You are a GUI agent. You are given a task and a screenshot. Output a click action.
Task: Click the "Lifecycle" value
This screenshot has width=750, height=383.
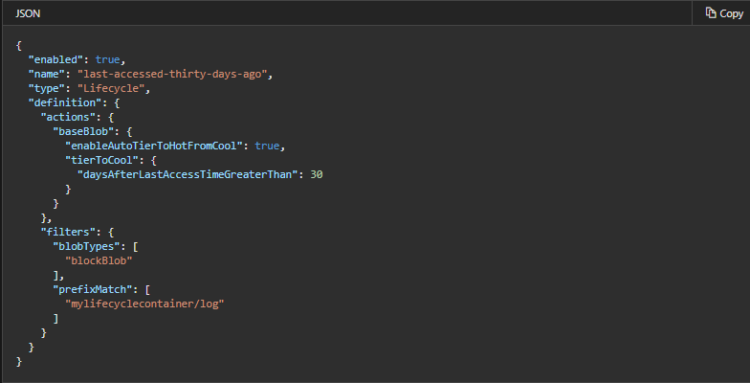(x=111, y=88)
